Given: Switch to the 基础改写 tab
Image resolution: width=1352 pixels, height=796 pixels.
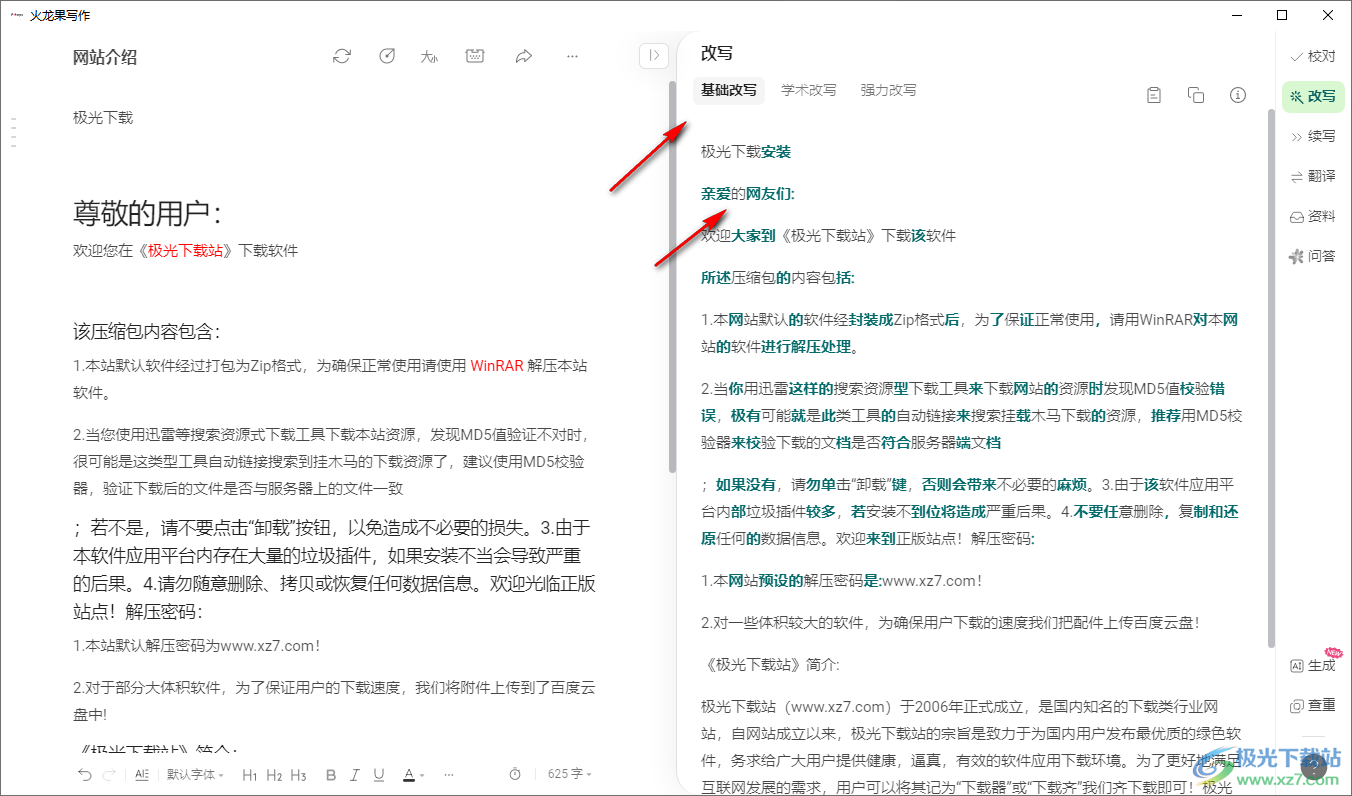Looking at the screenshot, I should pyautogui.click(x=729, y=90).
